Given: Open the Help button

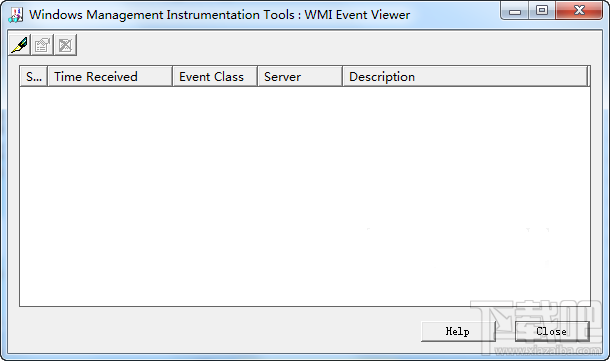Looking at the screenshot, I should click(x=458, y=331).
